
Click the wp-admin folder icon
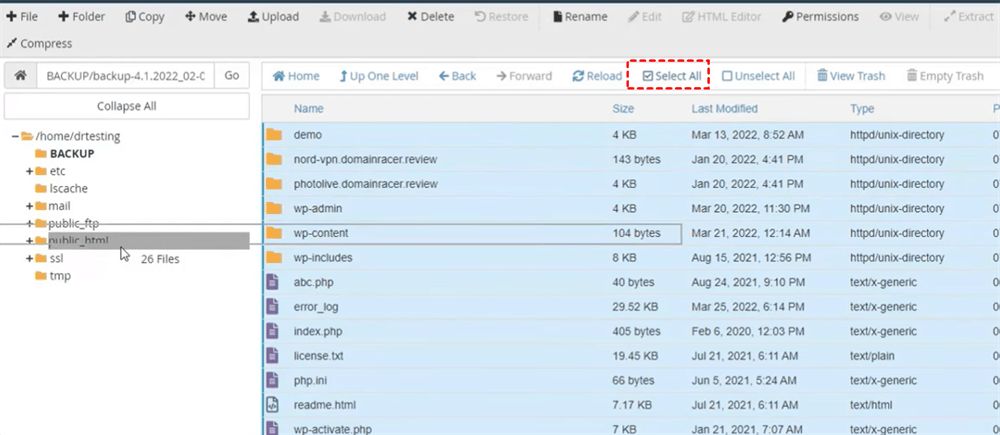[x=274, y=209]
